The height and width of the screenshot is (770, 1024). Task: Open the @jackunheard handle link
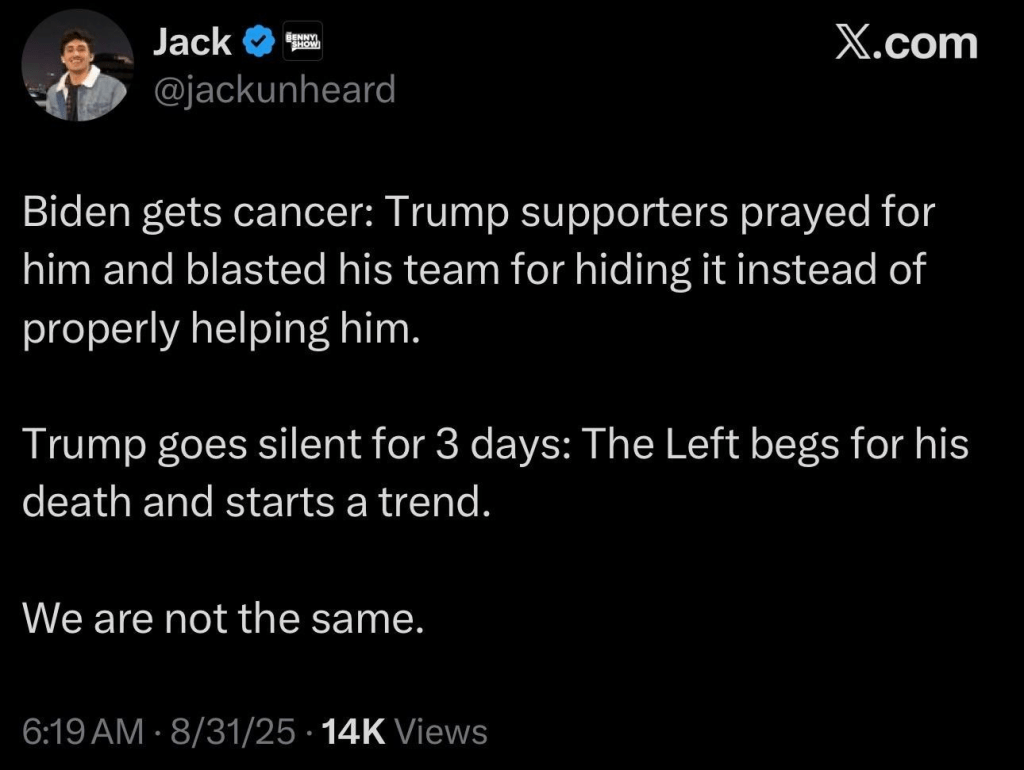[273, 90]
